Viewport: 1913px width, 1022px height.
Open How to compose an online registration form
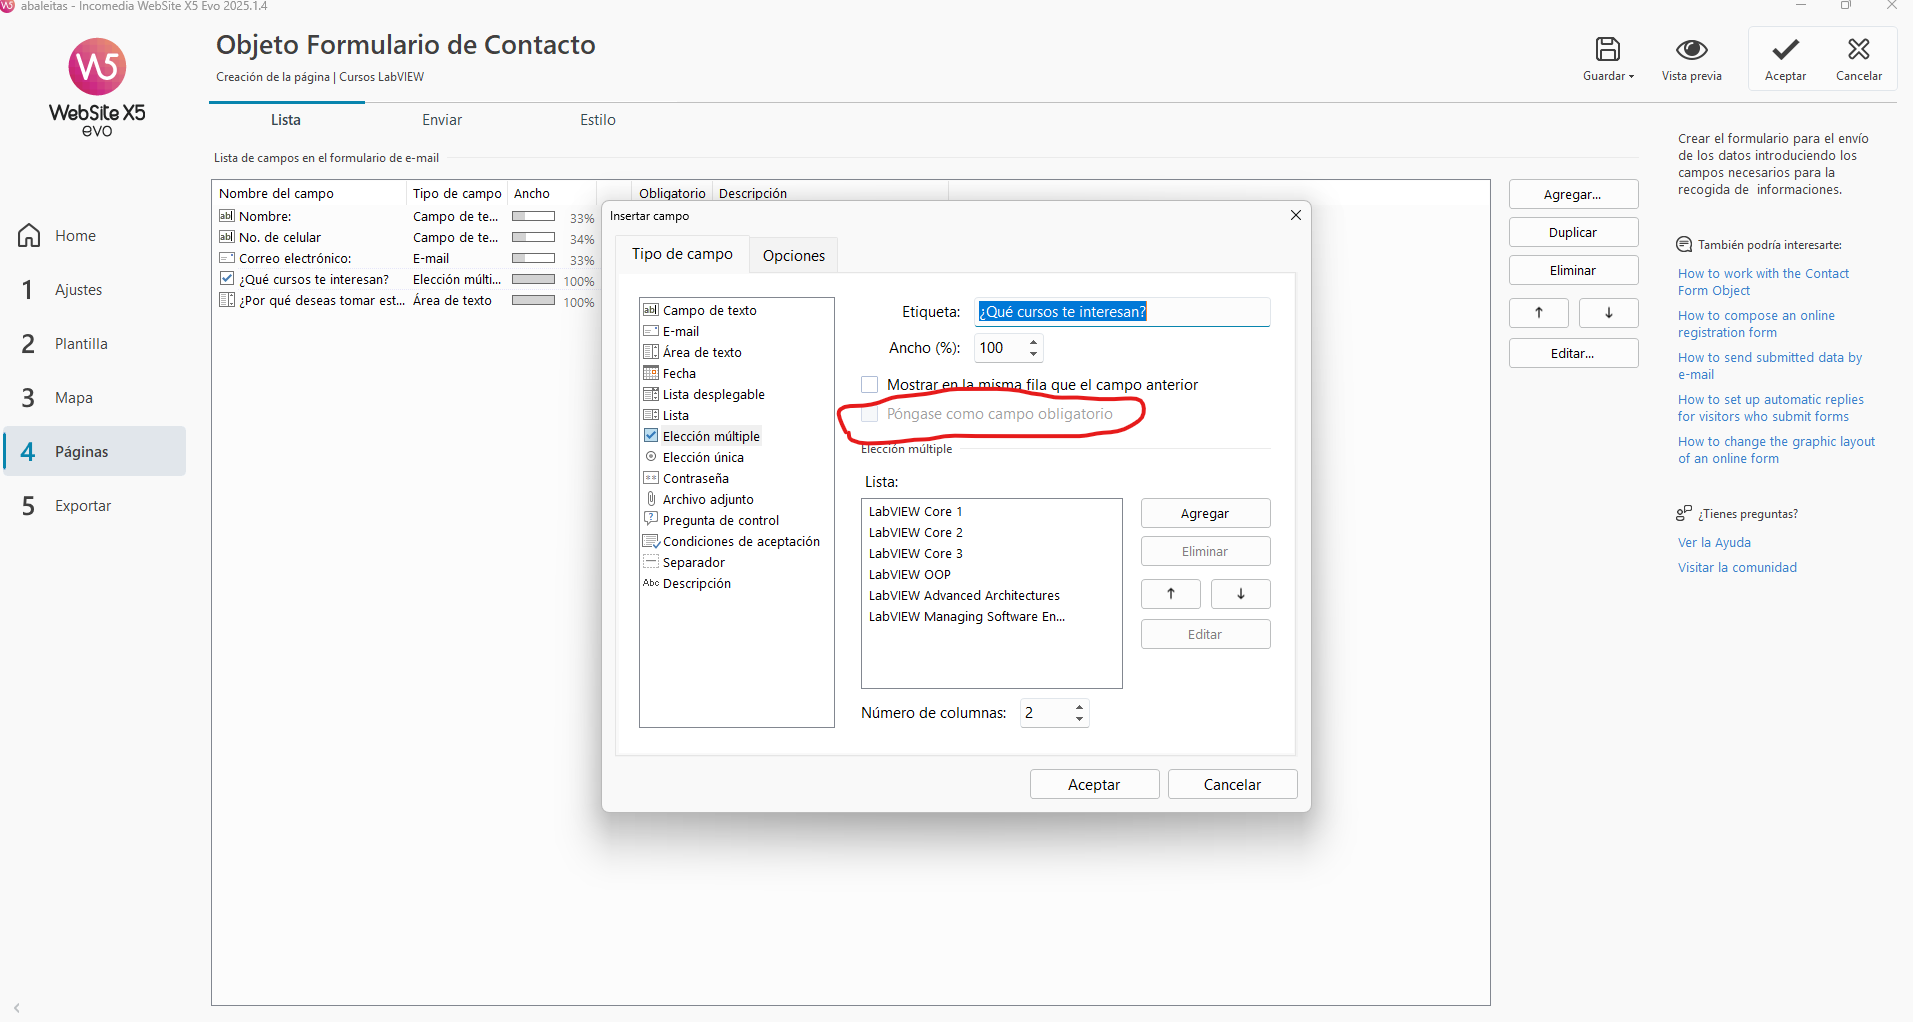point(1756,324)
